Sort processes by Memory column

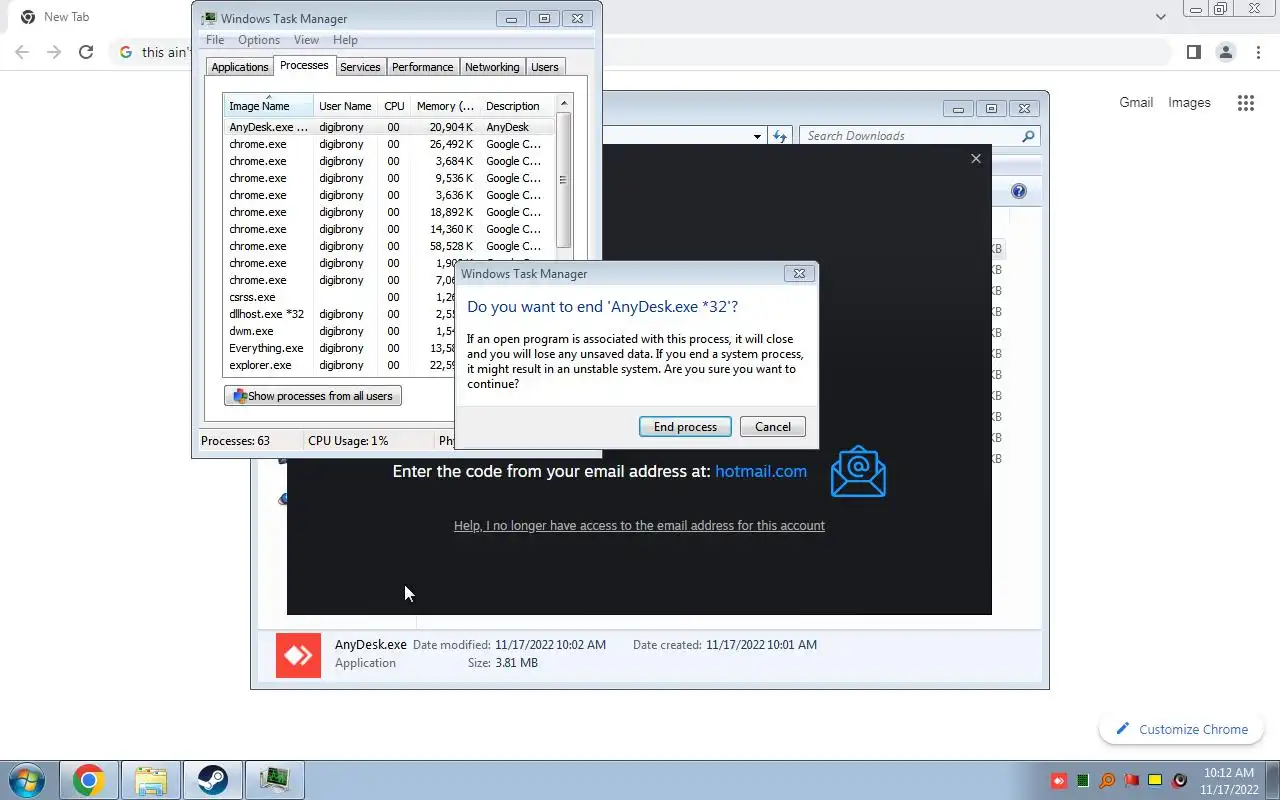click(445, 105)
